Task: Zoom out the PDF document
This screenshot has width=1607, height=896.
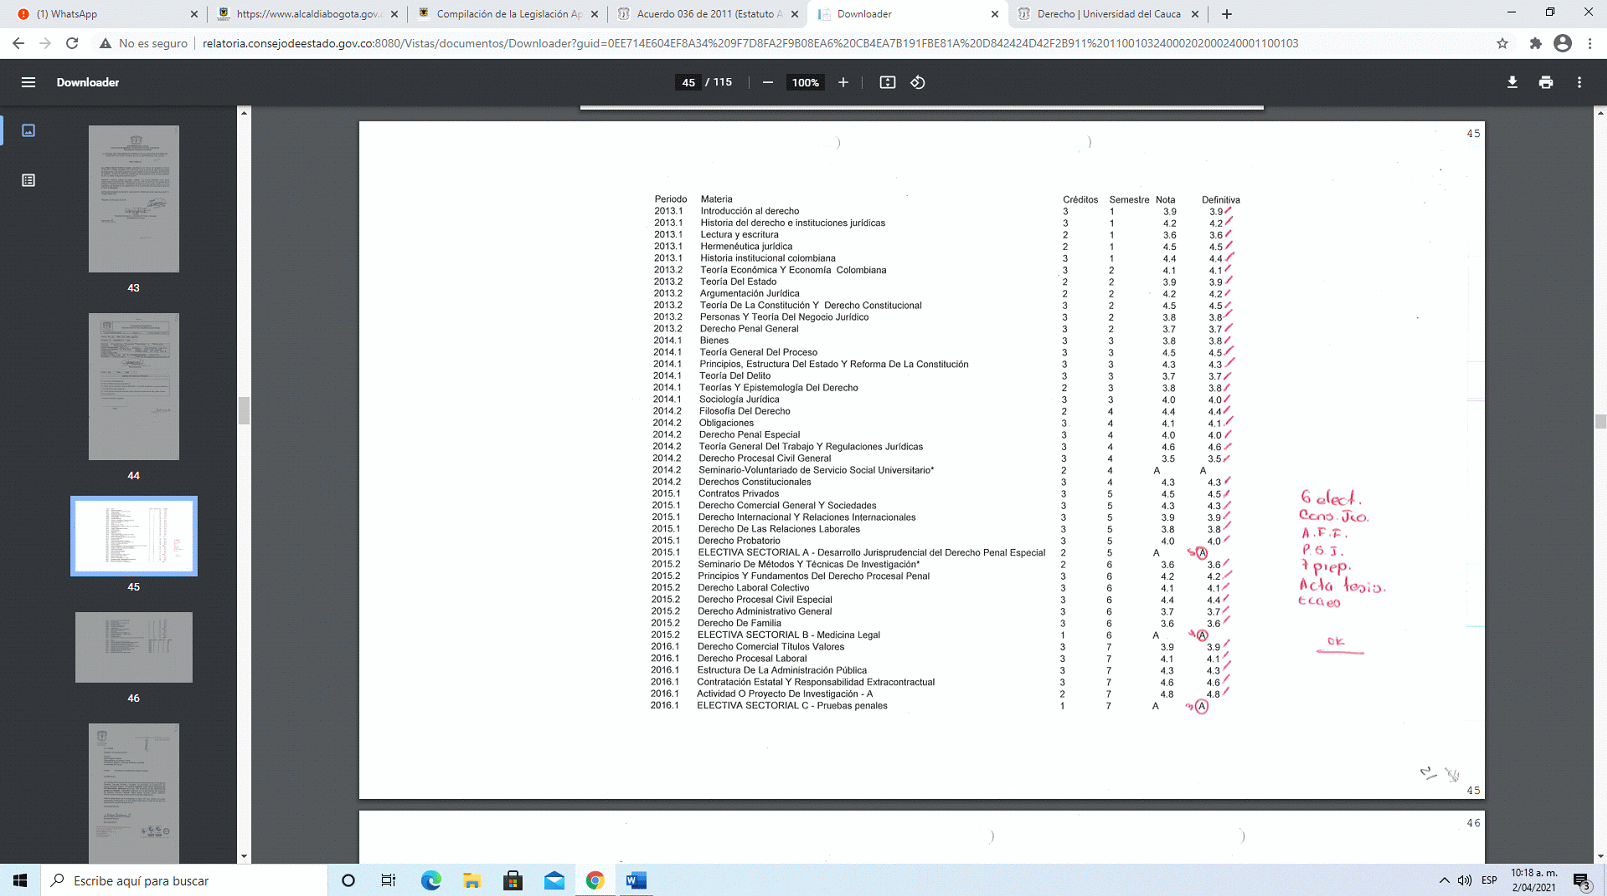Action: pyautogui.click(x=767, y=82)
